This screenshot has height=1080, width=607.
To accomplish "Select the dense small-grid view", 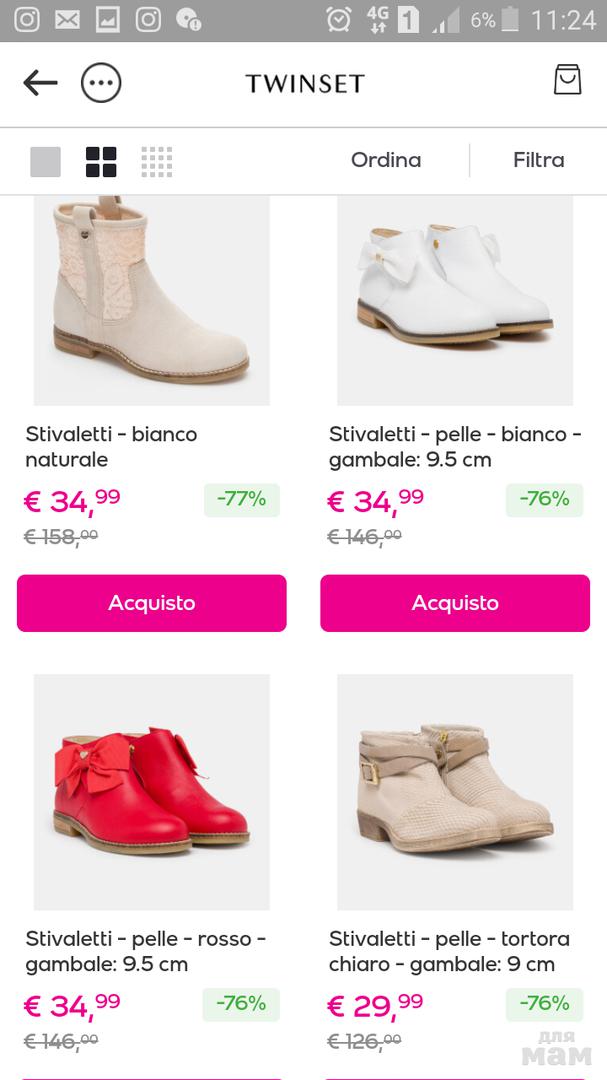I will (x=157, y=162).
